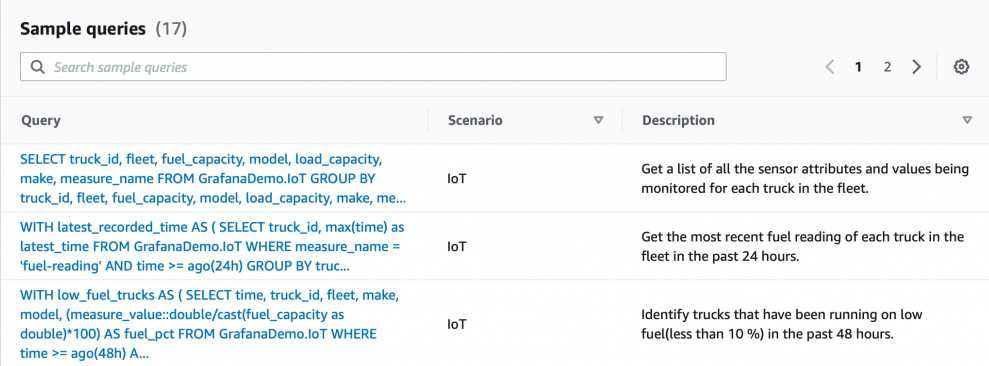
Task: Click the search magnifier icon
Action: (38, 67)
